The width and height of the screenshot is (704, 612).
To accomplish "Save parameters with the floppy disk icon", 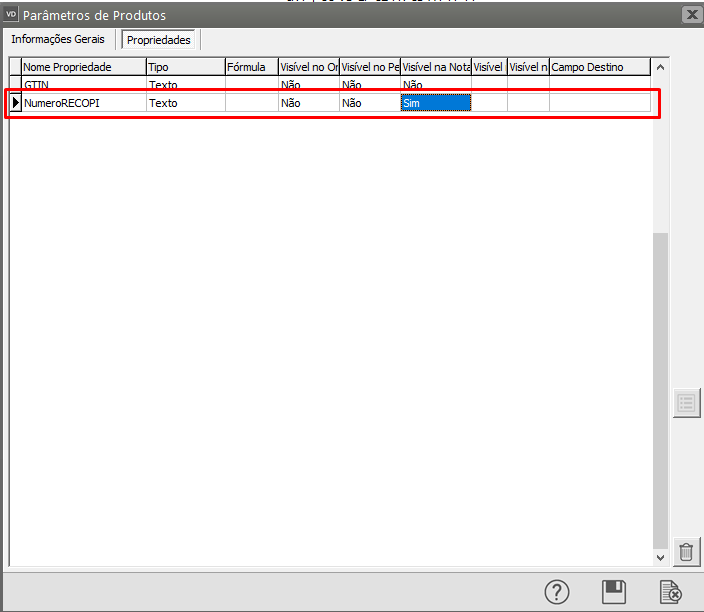I will pyautogui.click(x=613, y=592).
